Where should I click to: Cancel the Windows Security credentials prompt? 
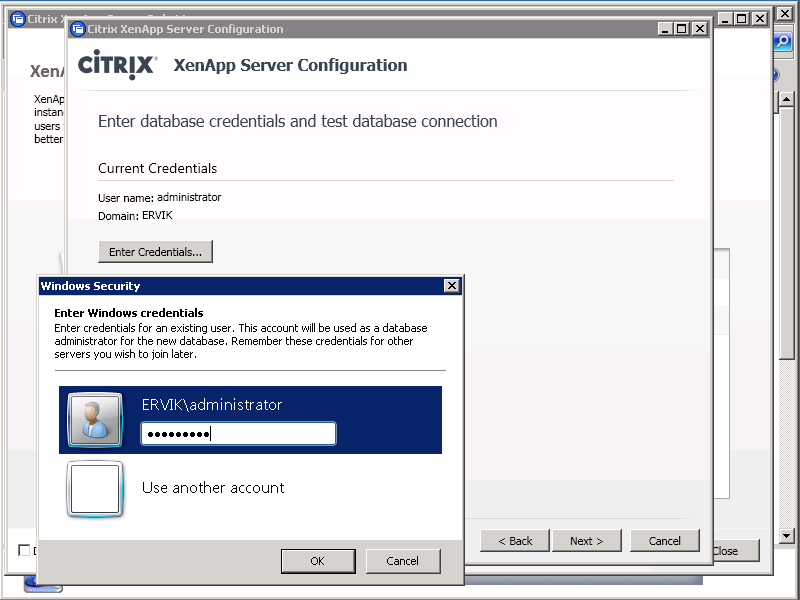point(403,561)
